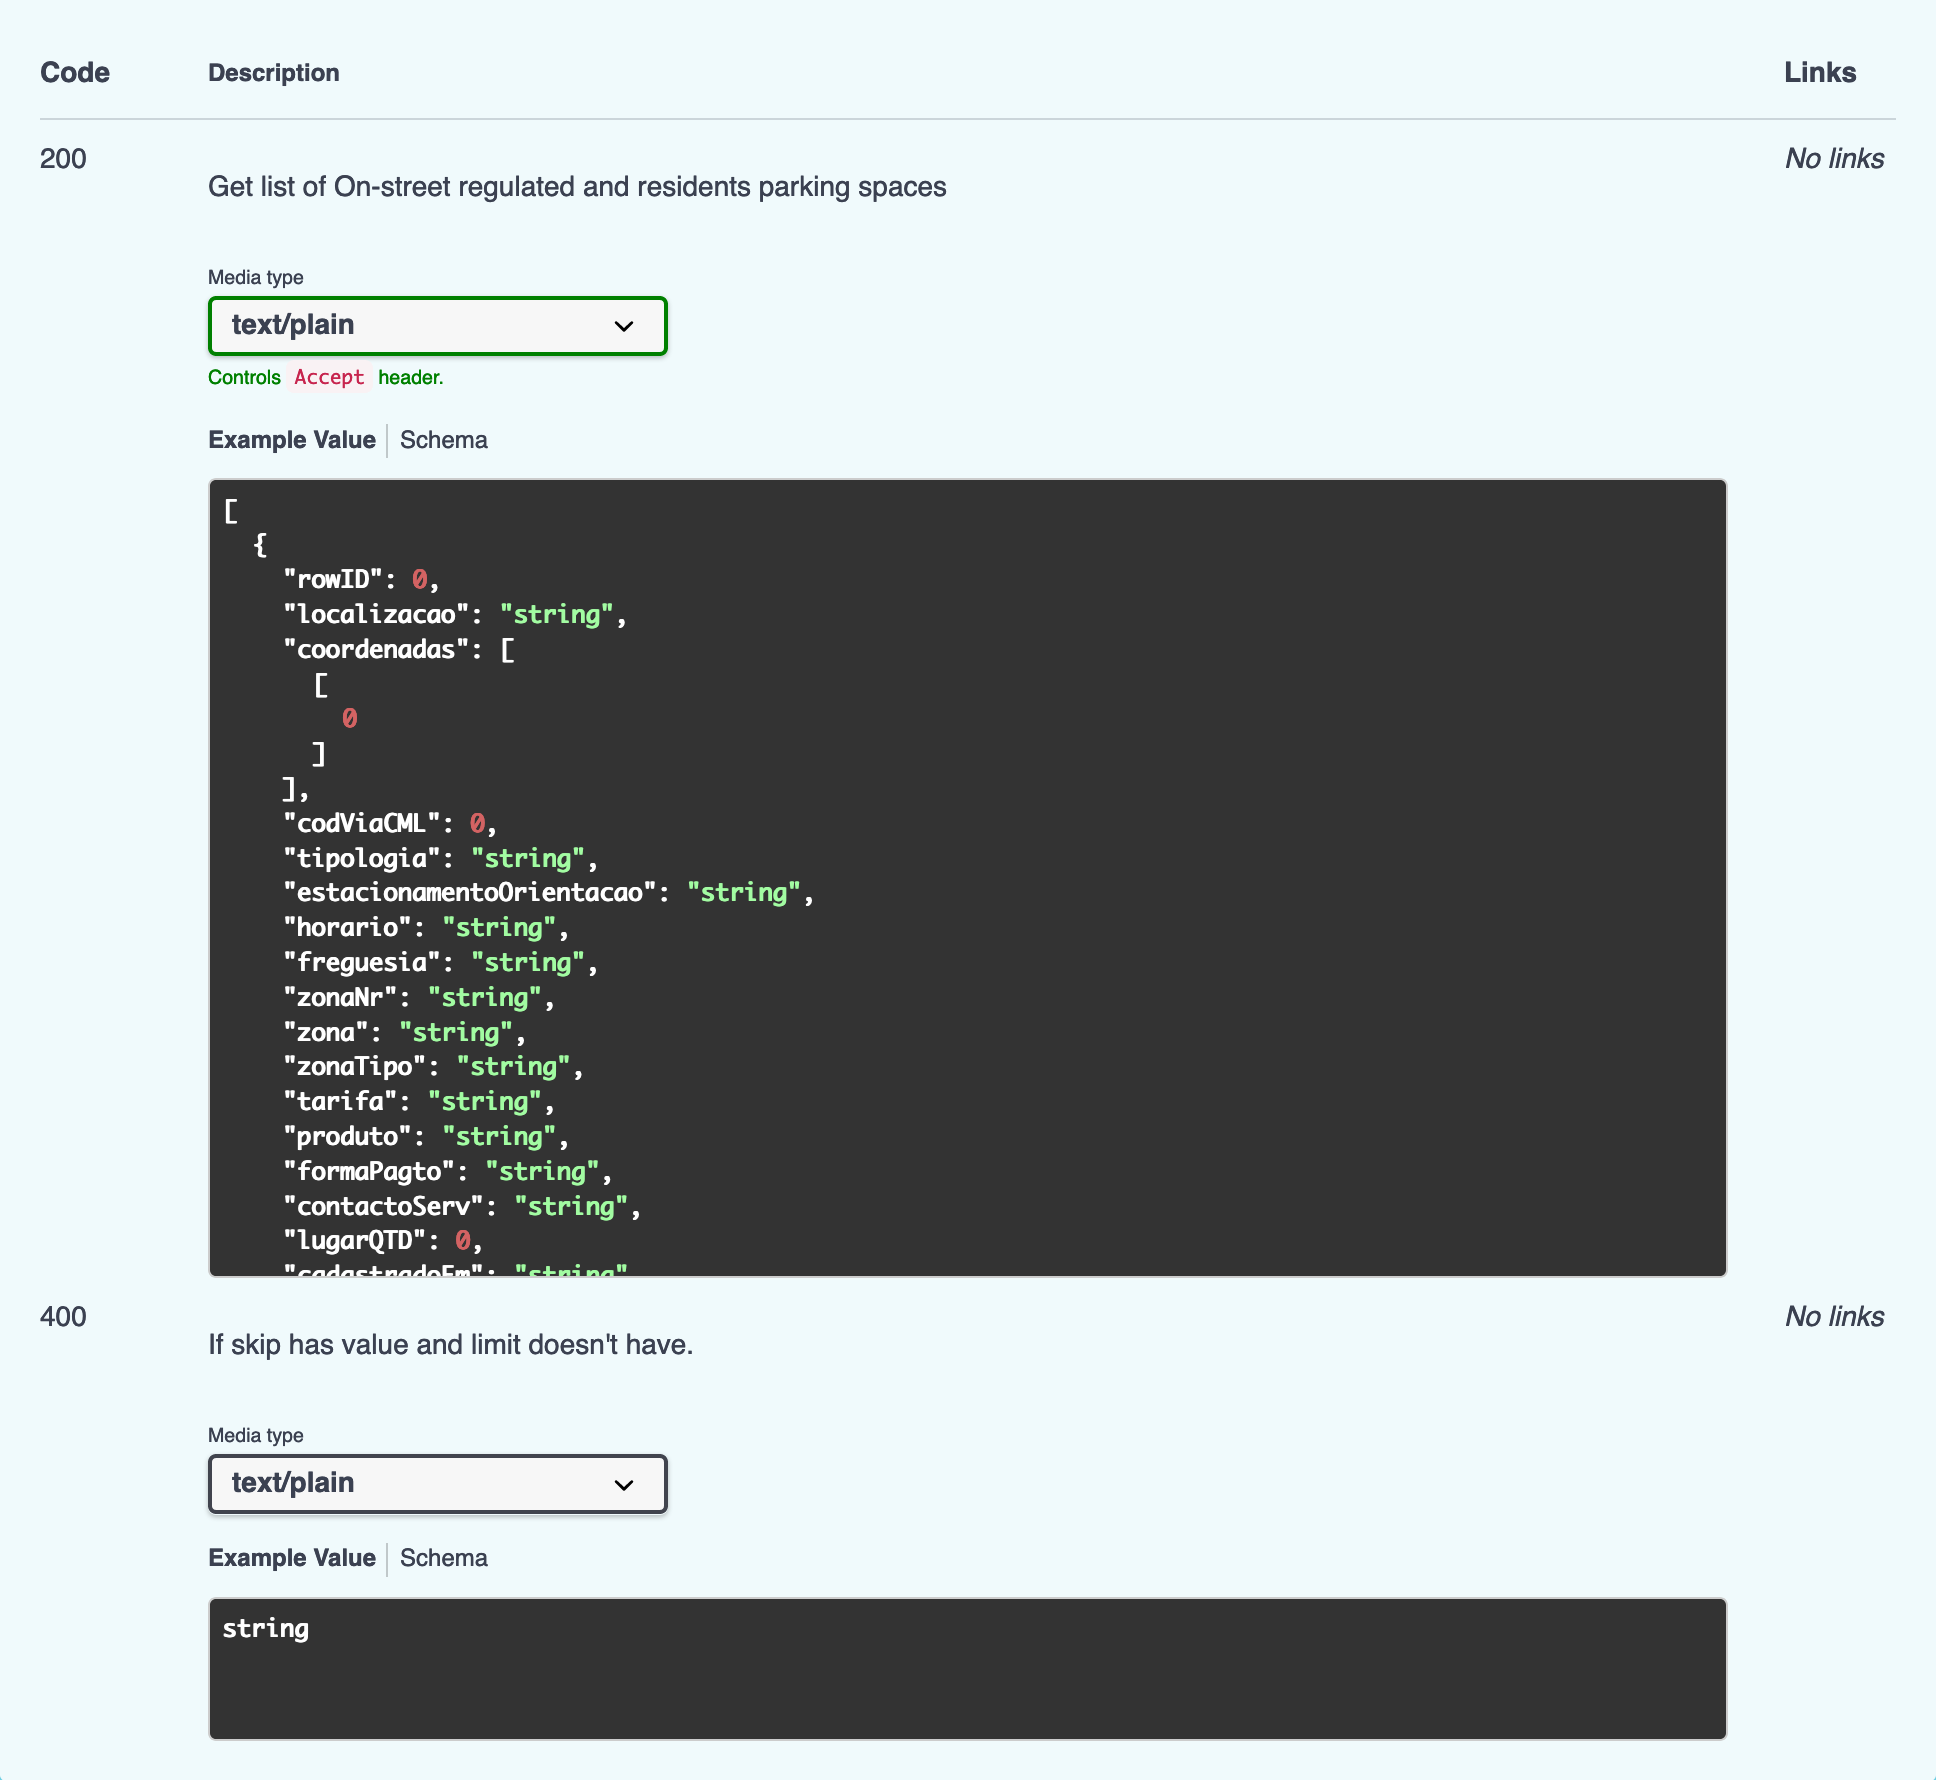This screenshot has width=1936, height=1780.
Task: Click the "freguesia" line in example JSON
Action: point(440,963)
